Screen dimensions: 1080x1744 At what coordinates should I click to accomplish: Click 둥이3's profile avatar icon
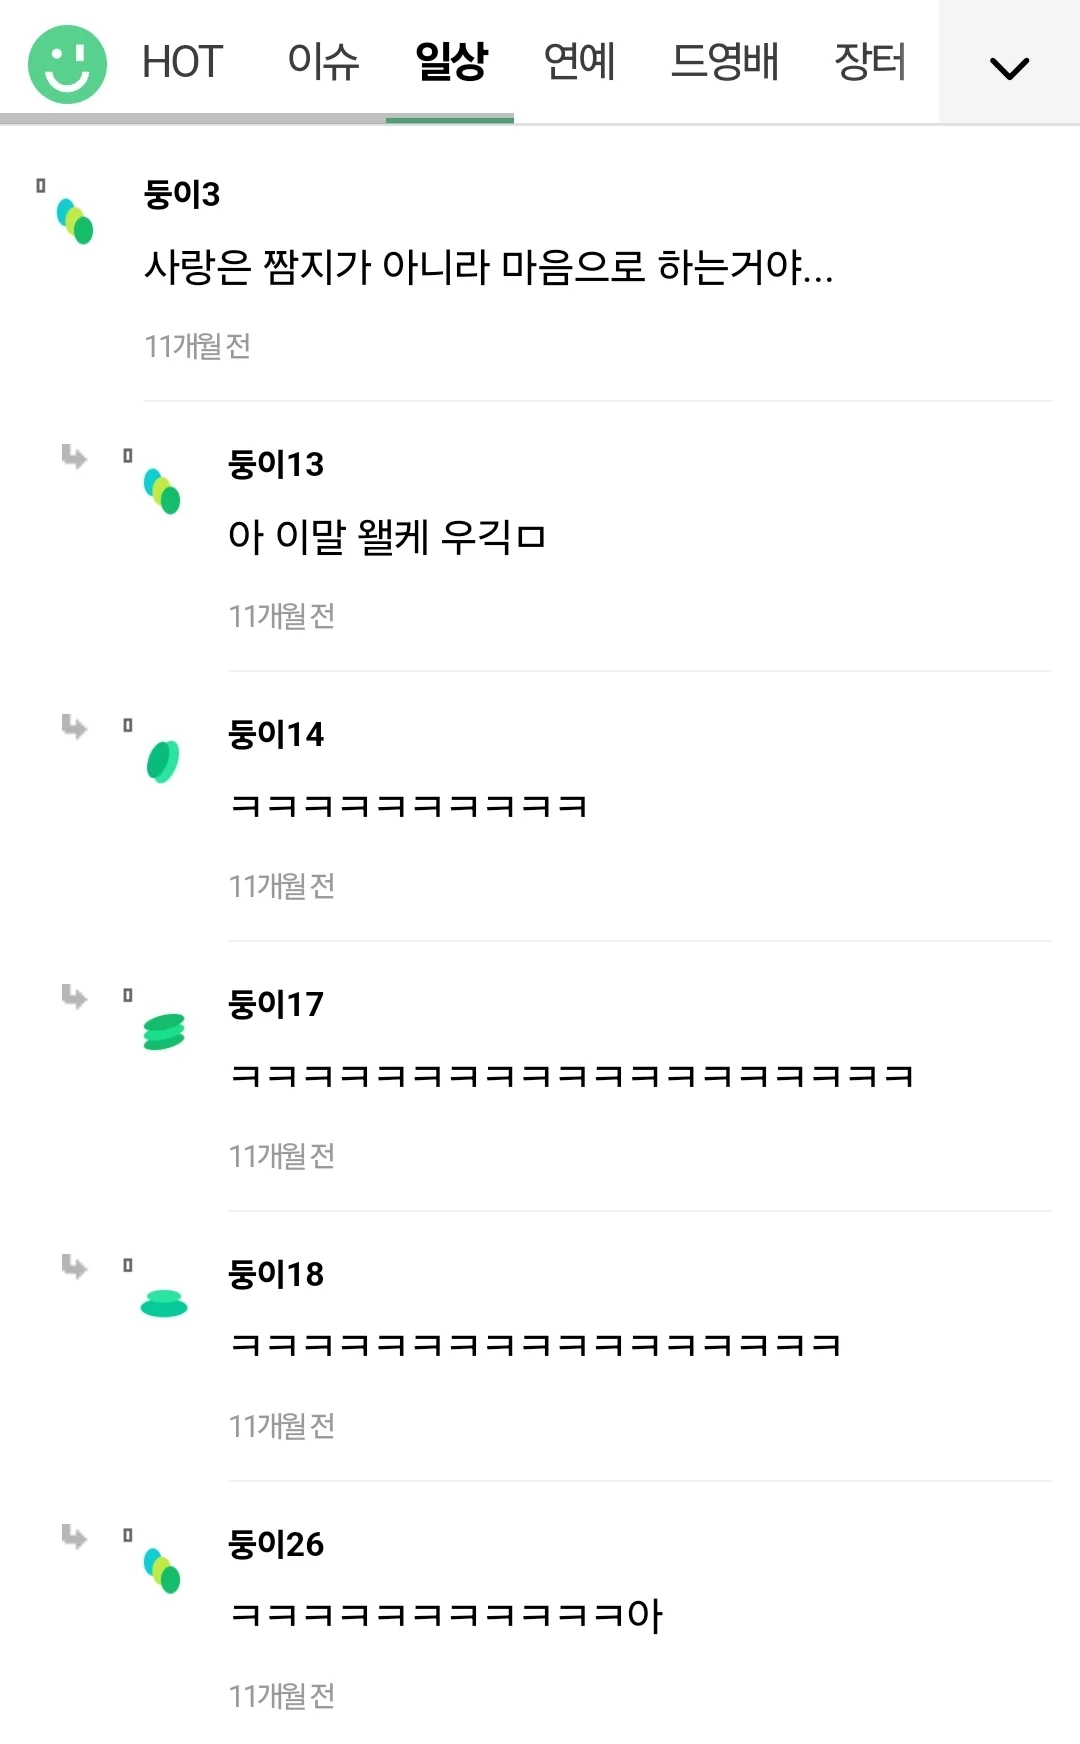coord(75,221)
